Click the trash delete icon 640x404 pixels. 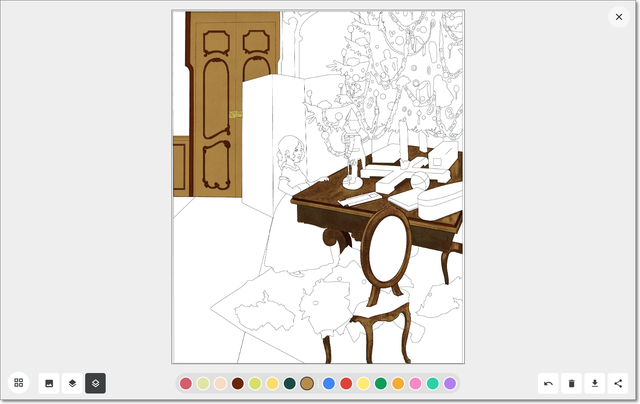[x=571, y=383]
